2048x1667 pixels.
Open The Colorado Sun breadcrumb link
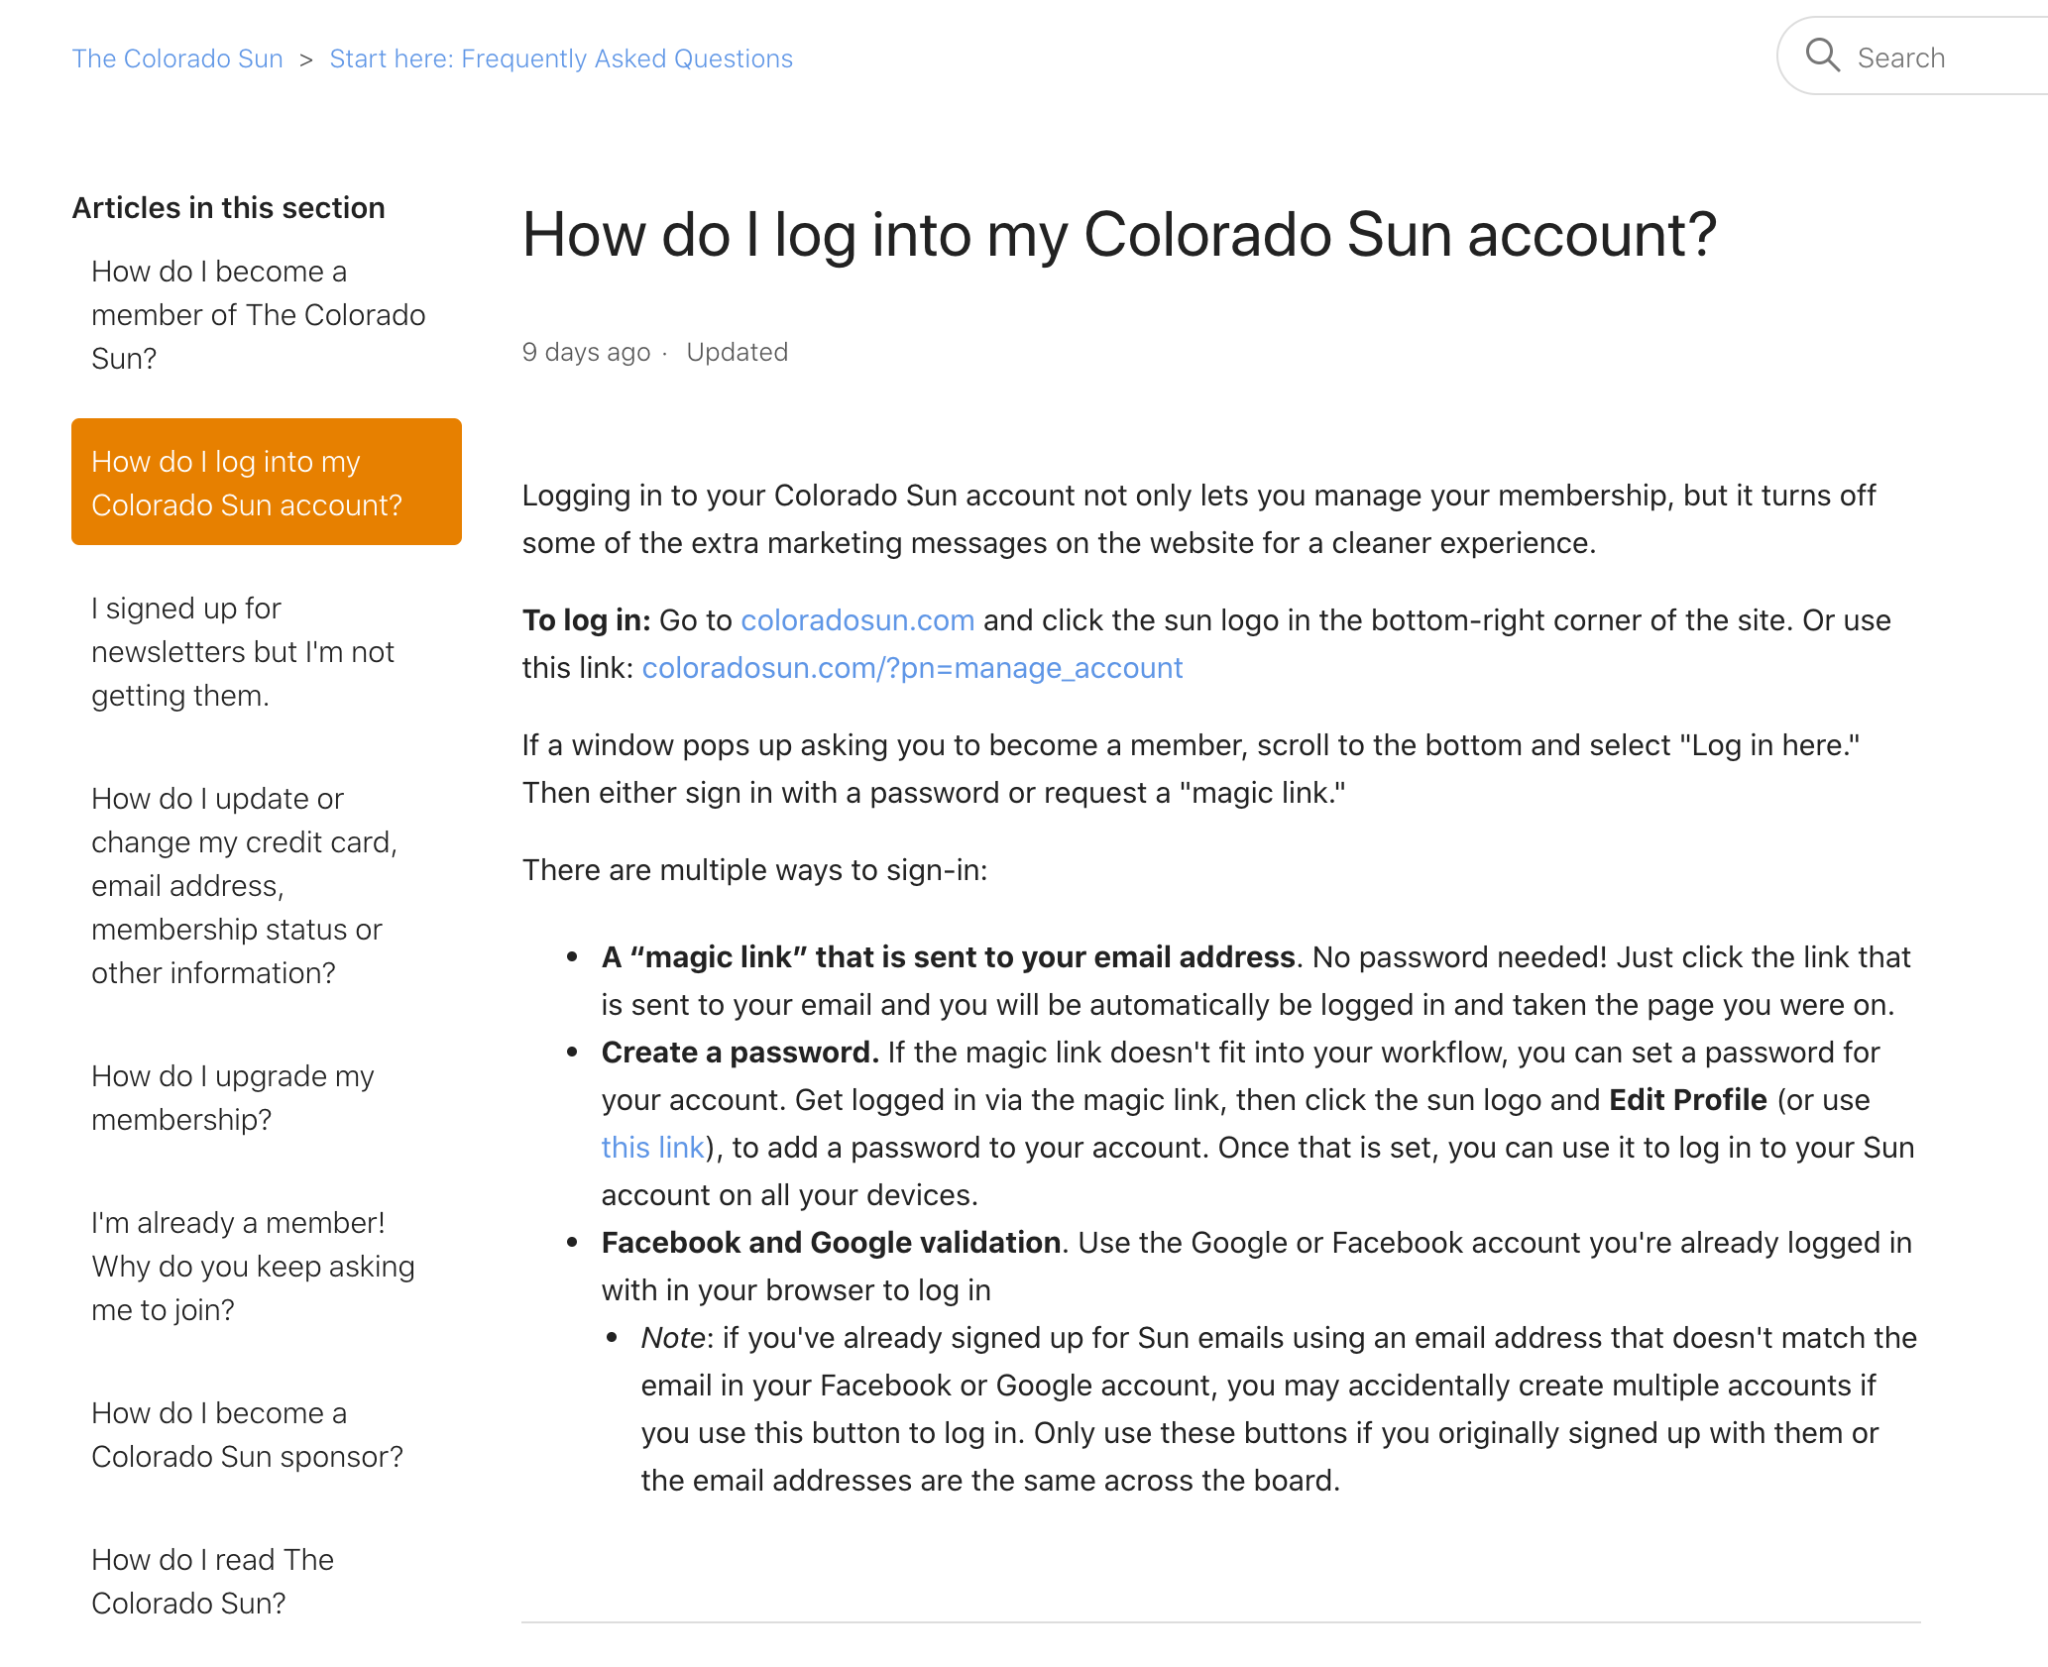[177, 59]
